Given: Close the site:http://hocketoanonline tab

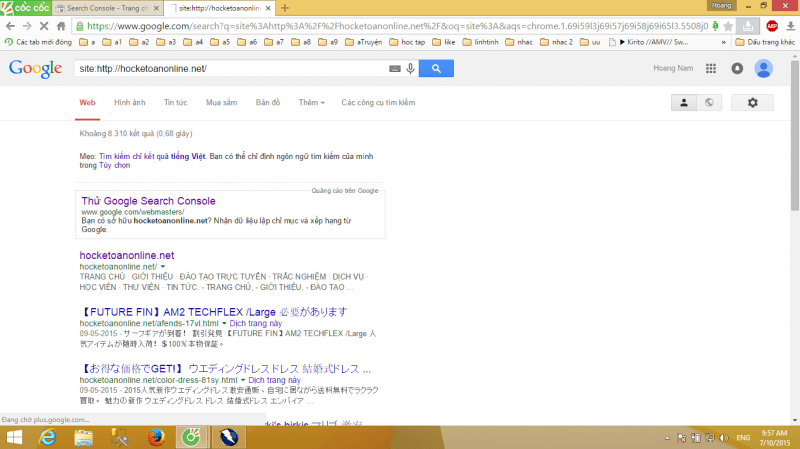Looking at the screenshot, I should [x=268, y=8].
